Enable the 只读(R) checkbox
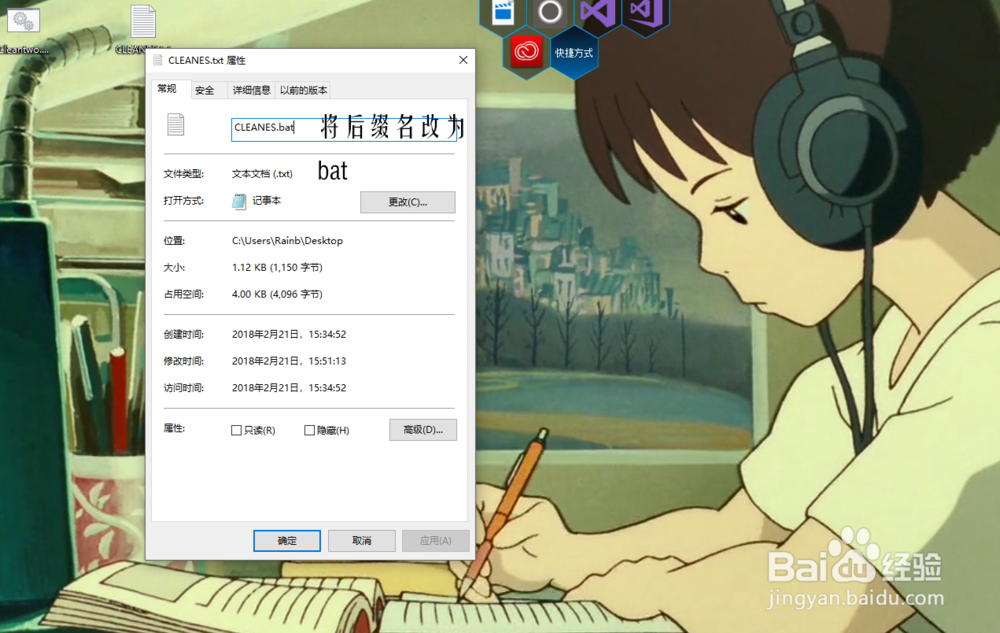The width and height of the screenshot is (1000, 633). (236, 430)
